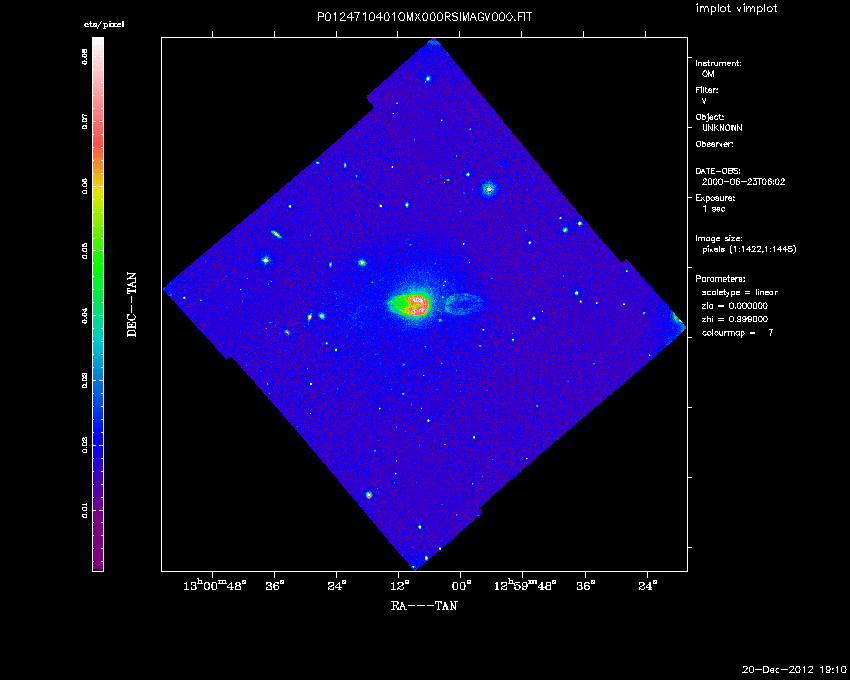Click the 0.03 colorbar scale label
The height and width of the screenshot is (680, 850).
[85, 381]
